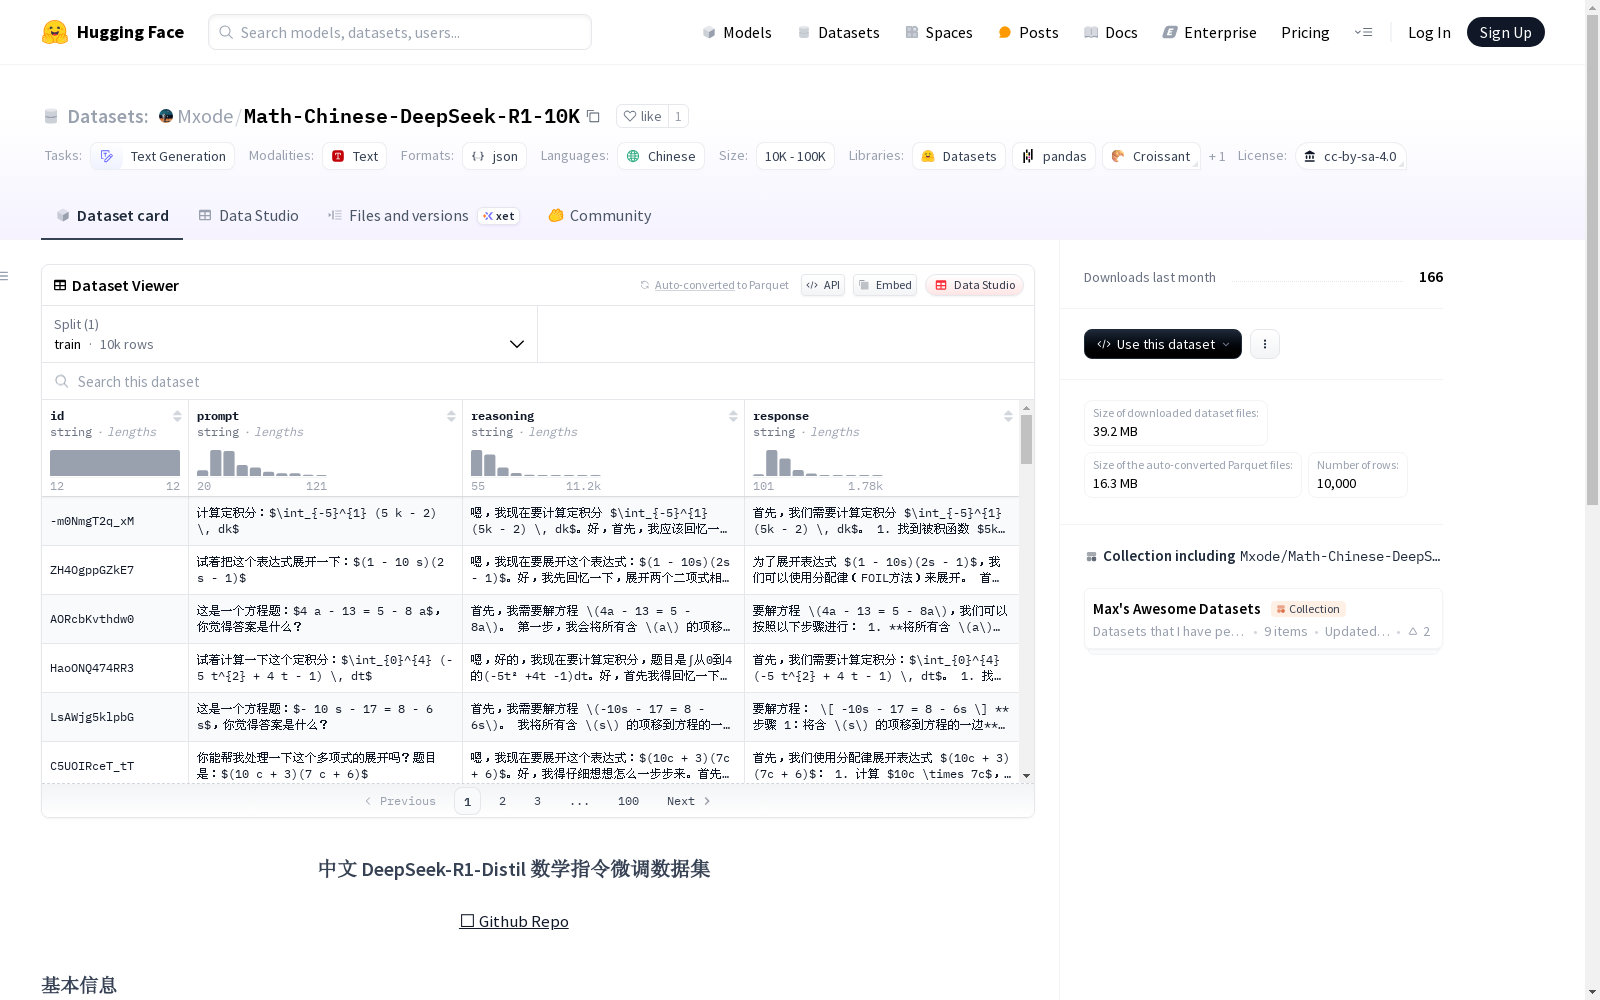
Task: Go to page 3 of the dataset
Action: click(x=537, y=801)
